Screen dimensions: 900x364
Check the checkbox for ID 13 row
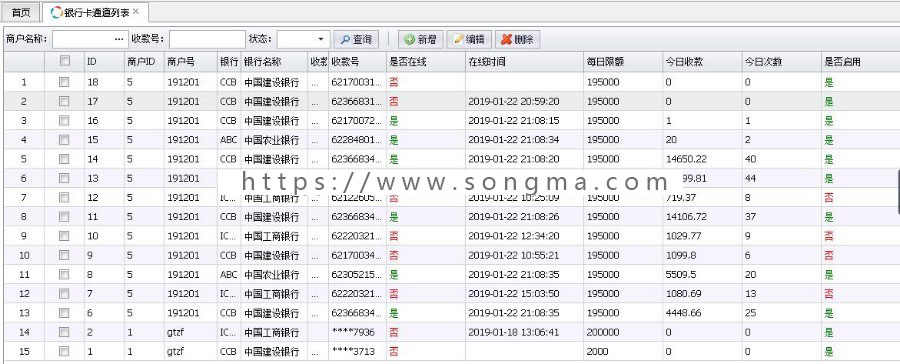(64, 178)
